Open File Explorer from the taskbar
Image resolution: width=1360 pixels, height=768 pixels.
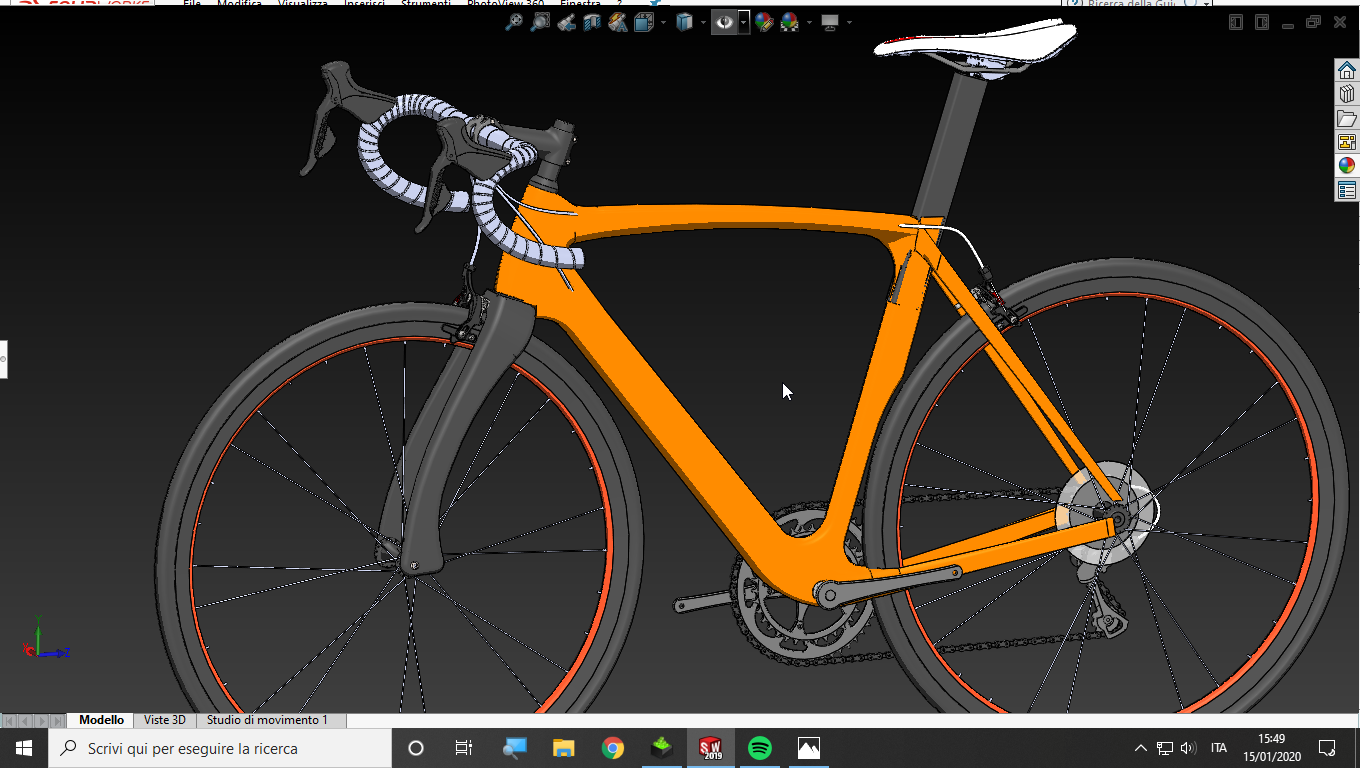564,748
